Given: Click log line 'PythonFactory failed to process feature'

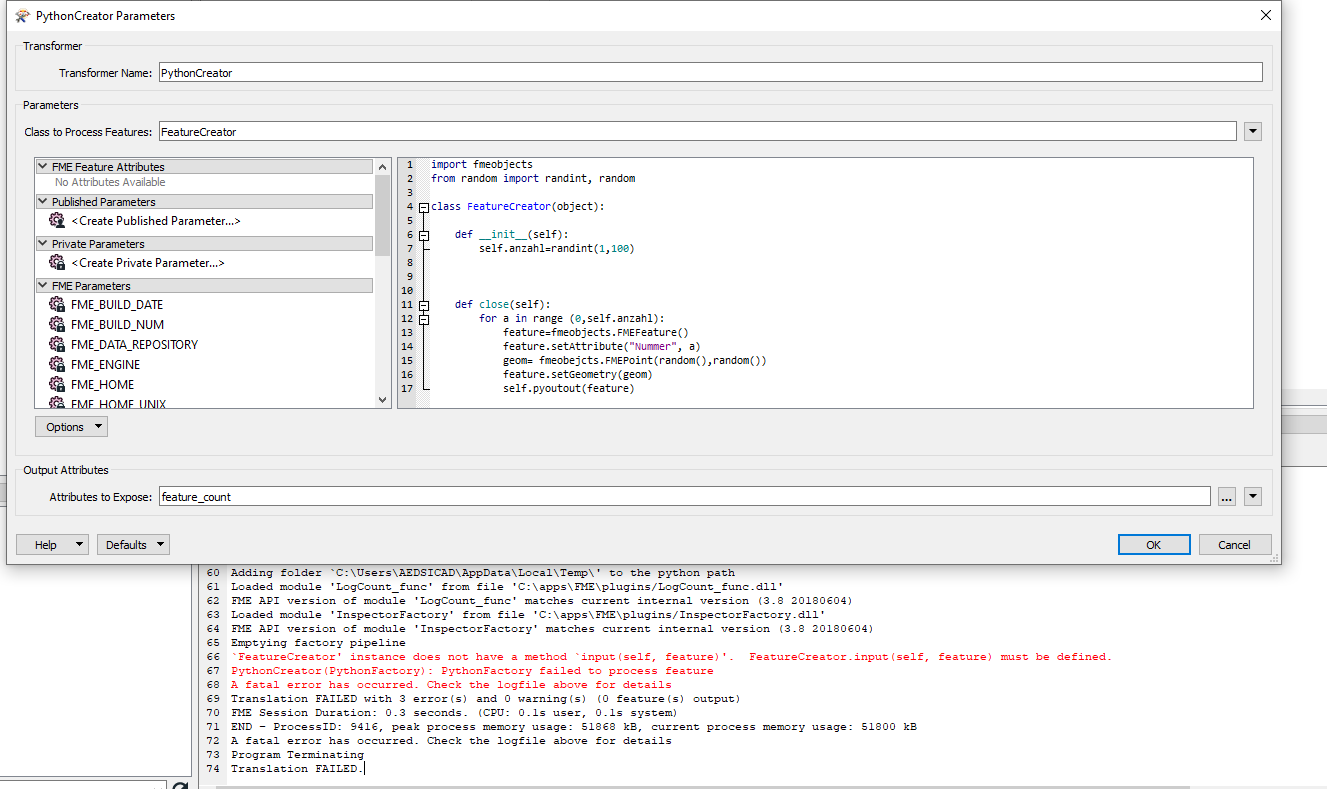Looking at the screenshot, I should (x=472, y=671).
